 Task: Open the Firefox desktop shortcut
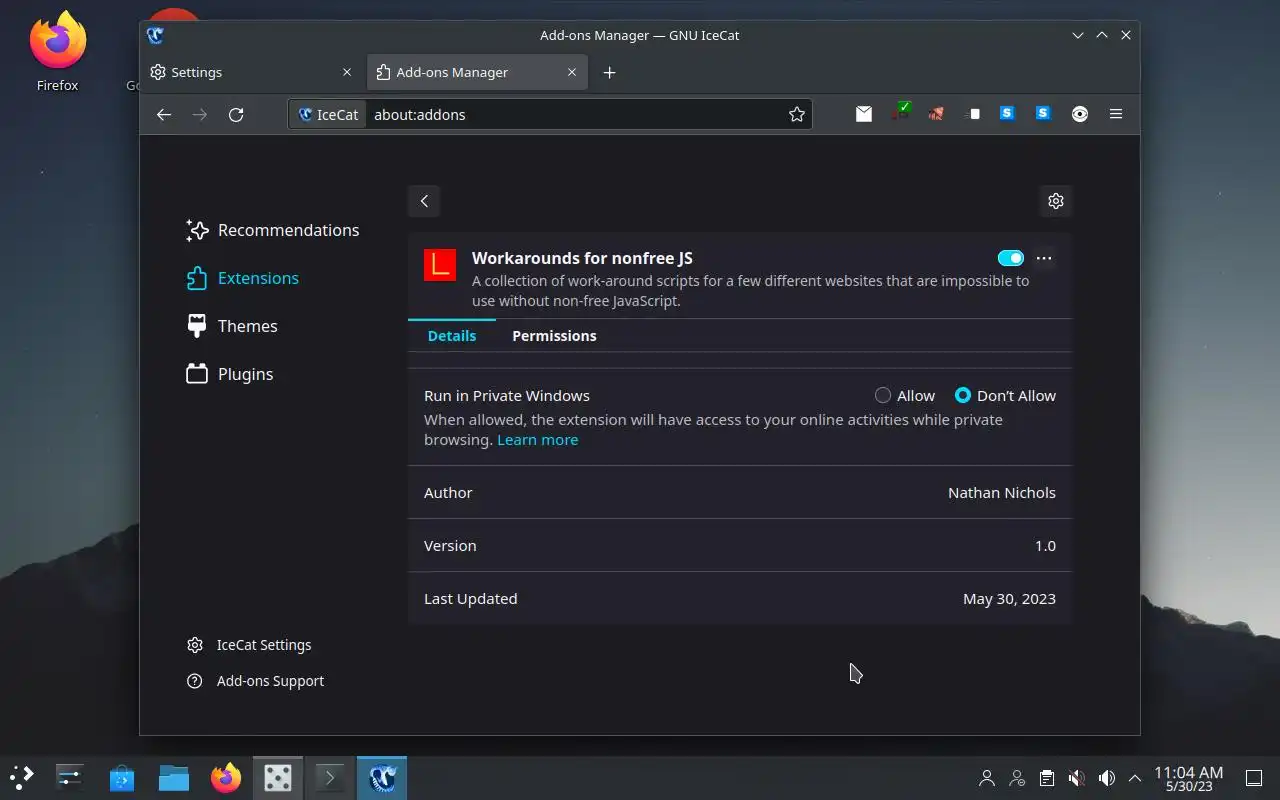point(58,52)
